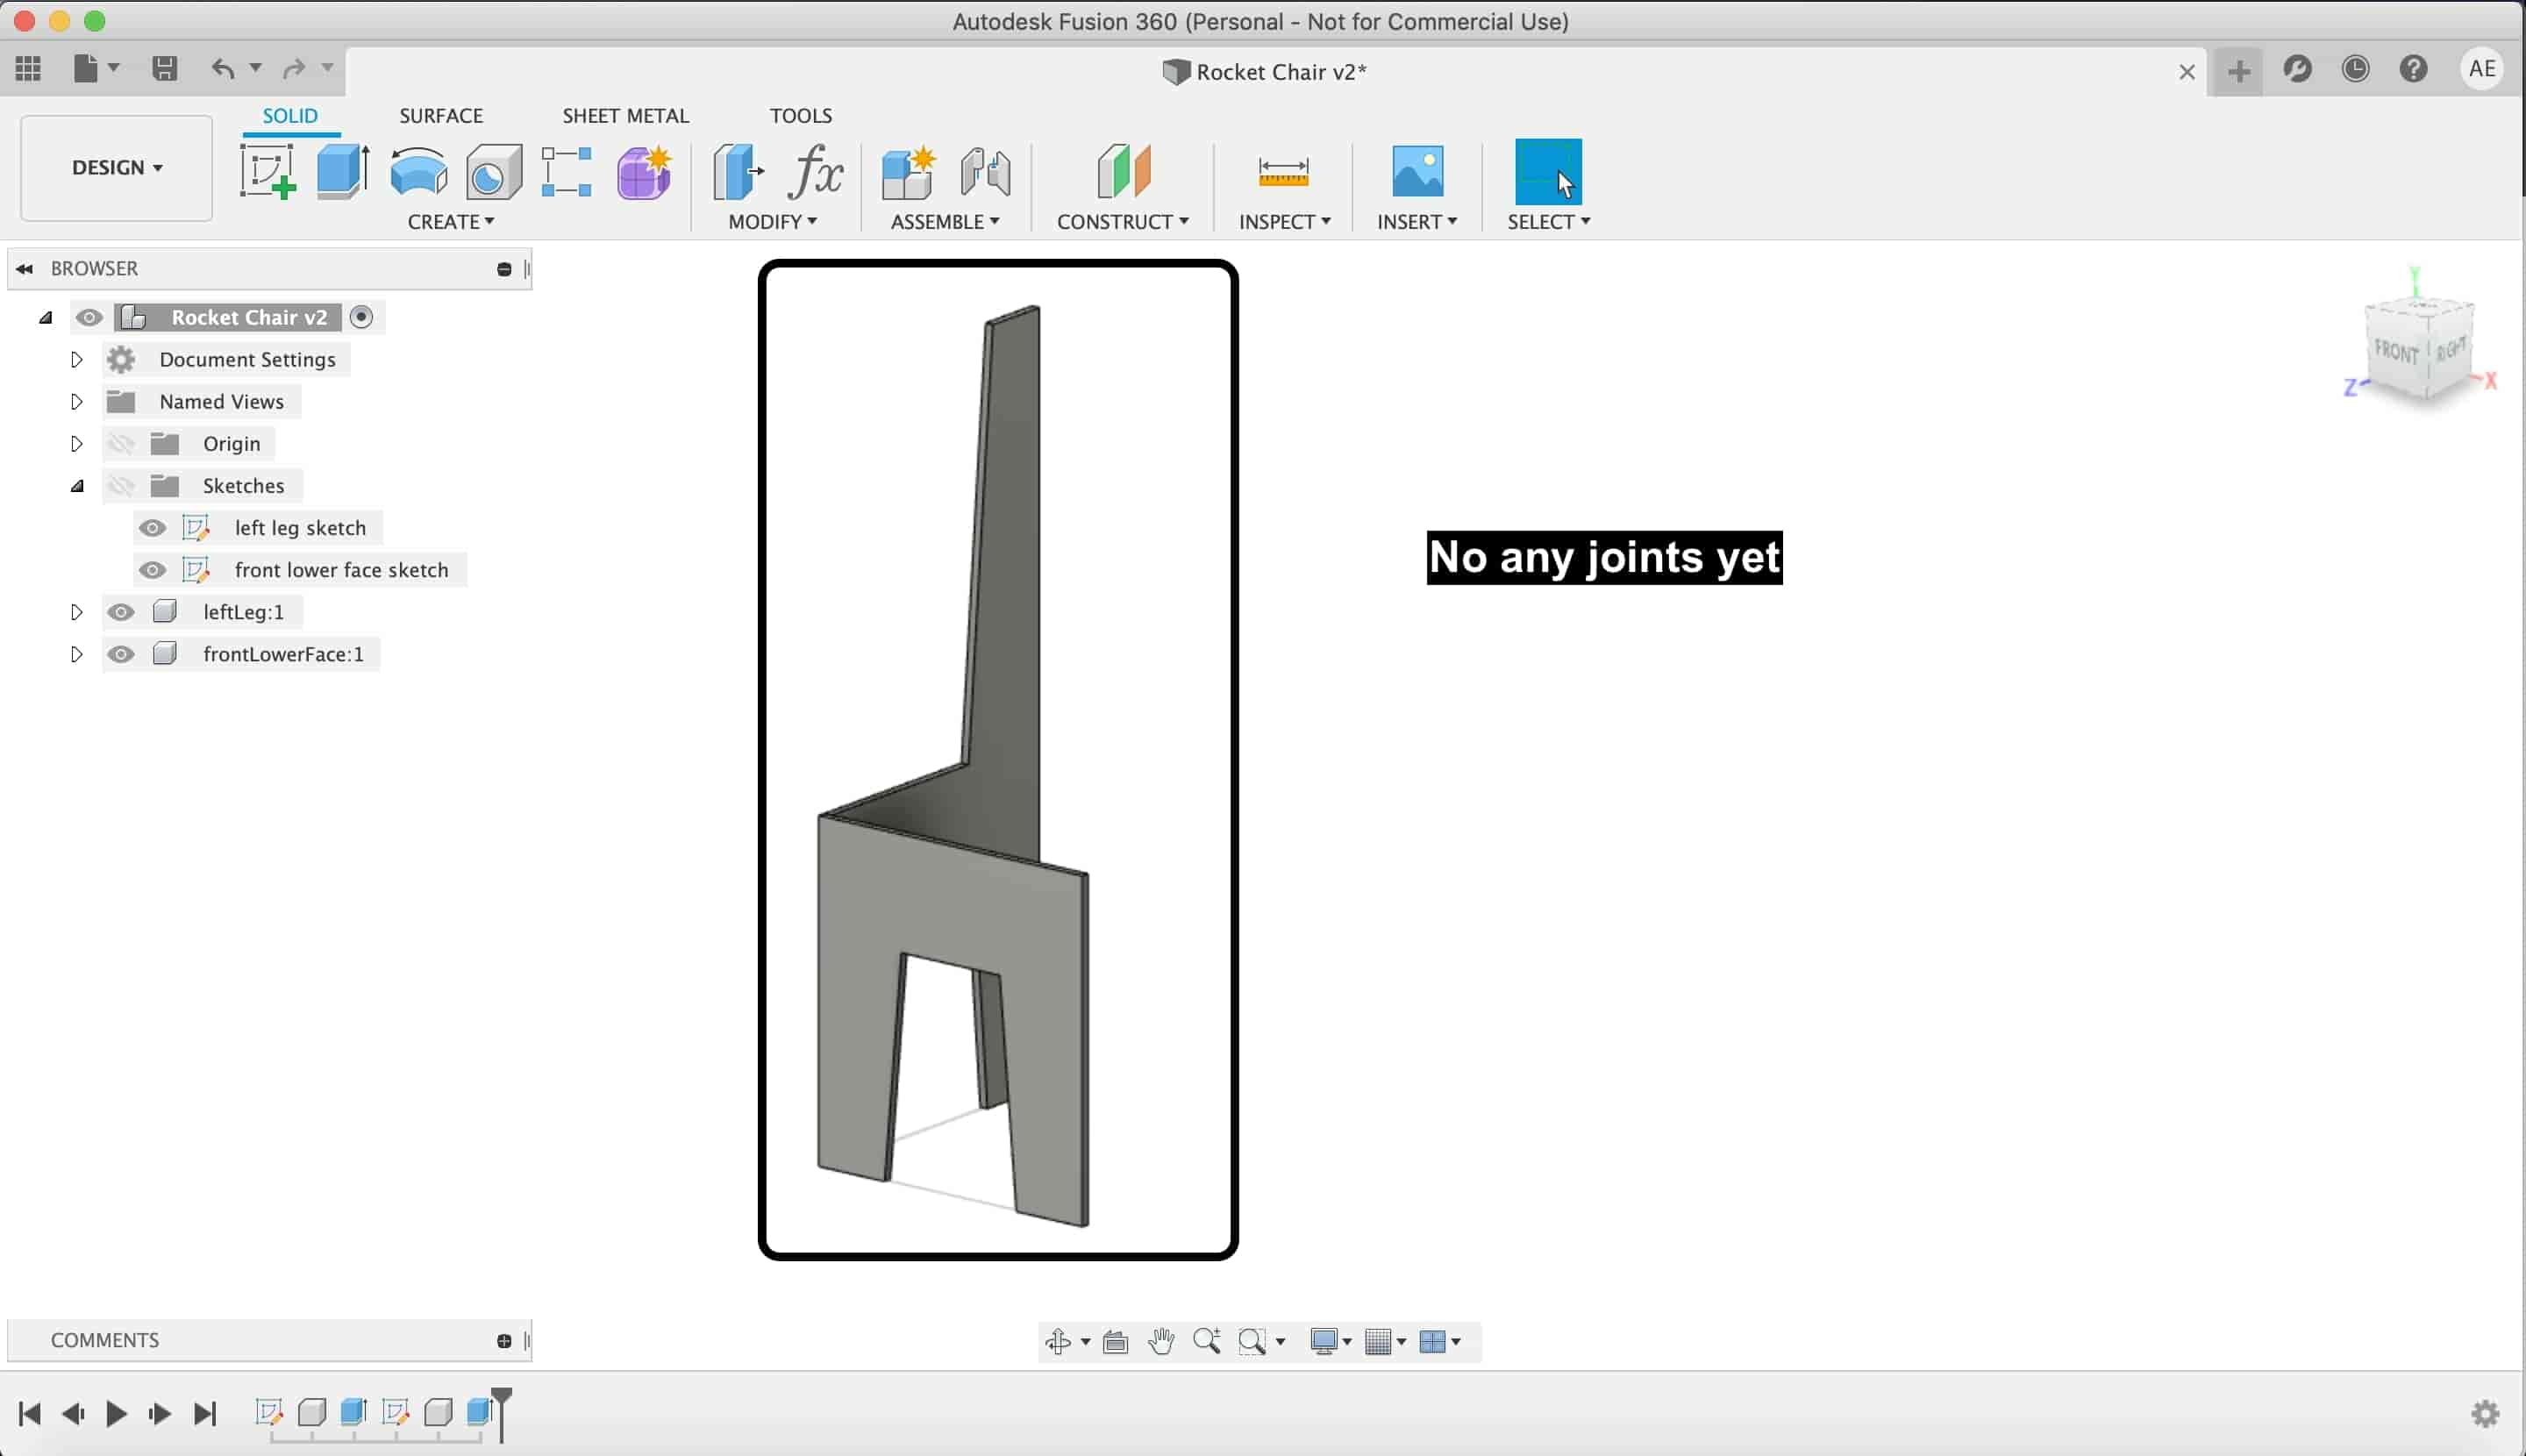Click the Create Form purple icon
The height and width of the screenshot is (1456, 2526).
click(644, 171)
